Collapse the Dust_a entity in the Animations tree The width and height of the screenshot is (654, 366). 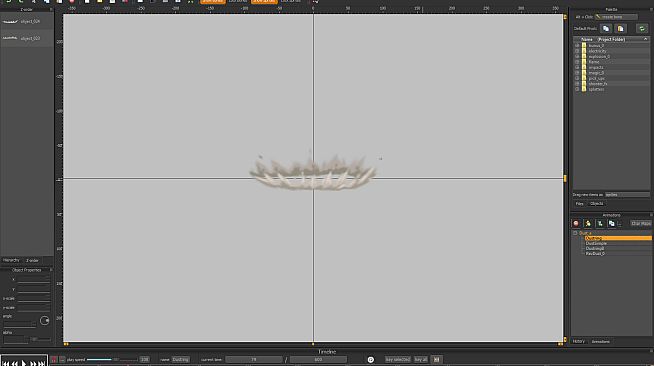click(575, 233)
